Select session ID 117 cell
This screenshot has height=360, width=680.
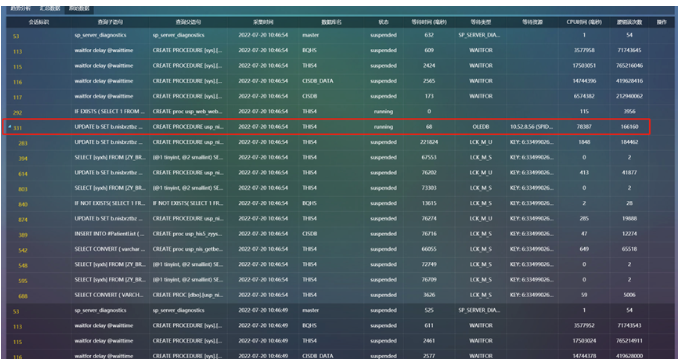17,97
